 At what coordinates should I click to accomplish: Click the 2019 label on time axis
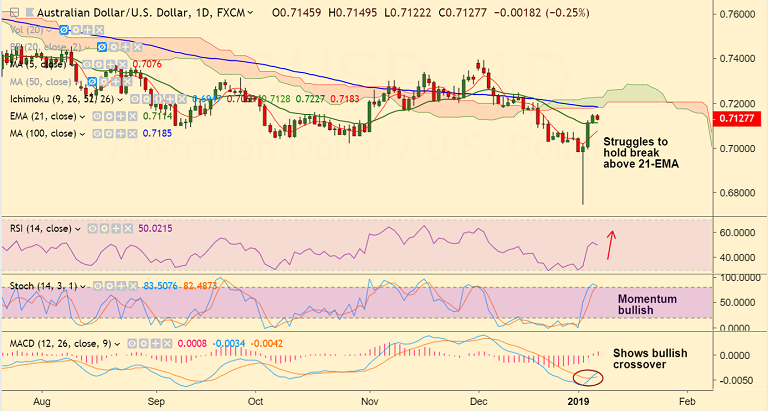tap(579, 401)
